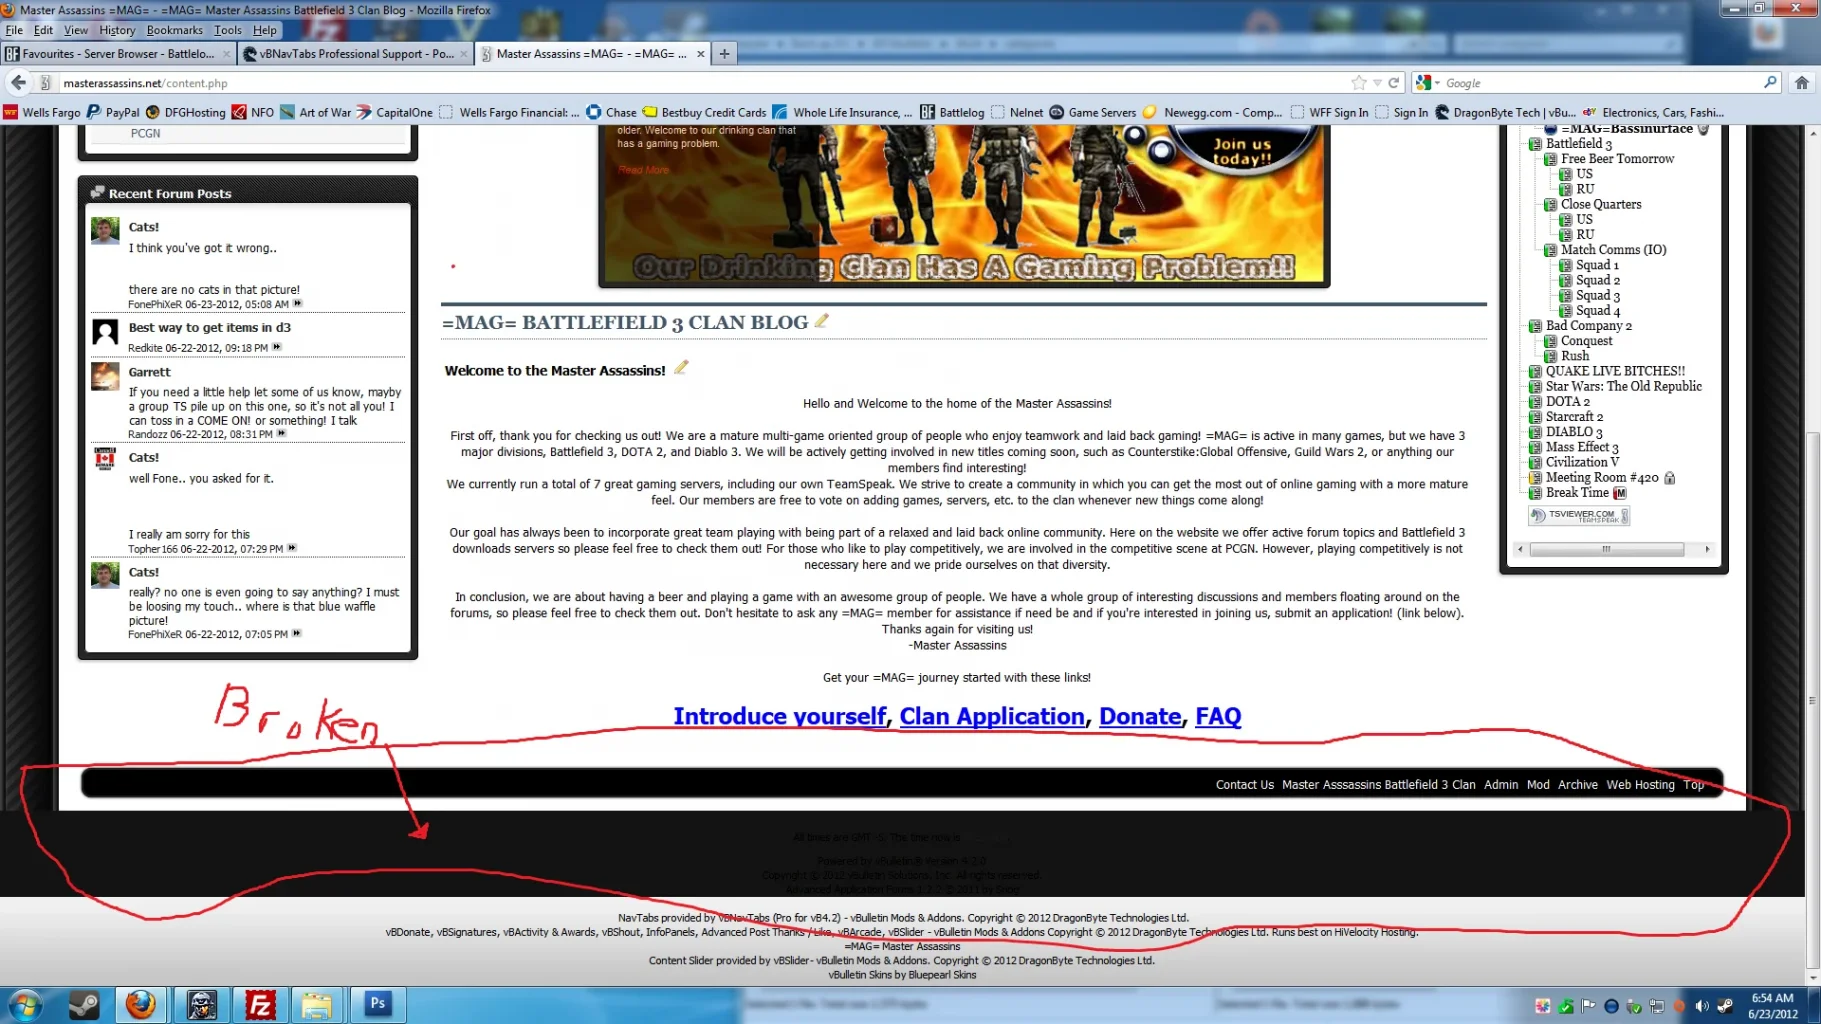Click the search magnifier in Google box
Image resolution: width=1821 pixels, height=1024 pixels.
point(1770,82)
